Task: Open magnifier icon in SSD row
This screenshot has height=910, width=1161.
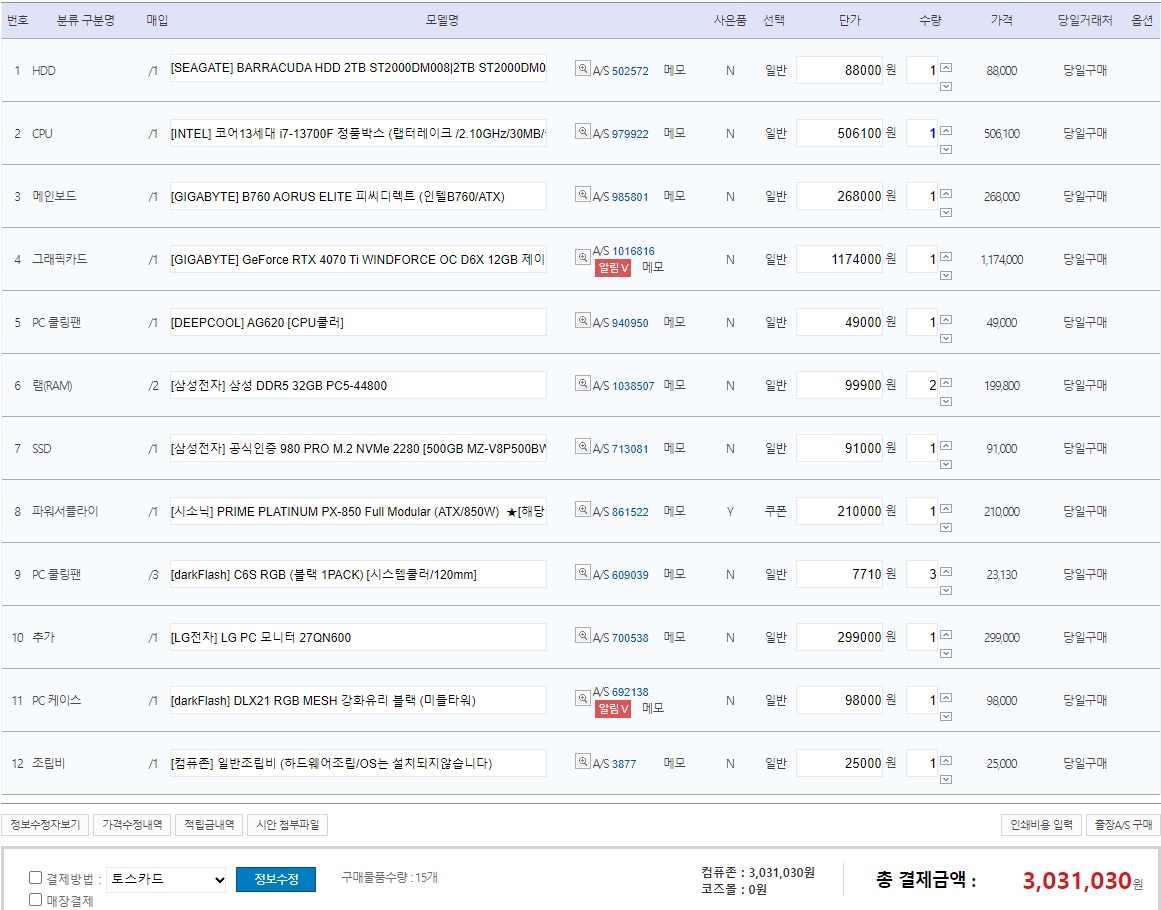Action: tap(583, 446)
